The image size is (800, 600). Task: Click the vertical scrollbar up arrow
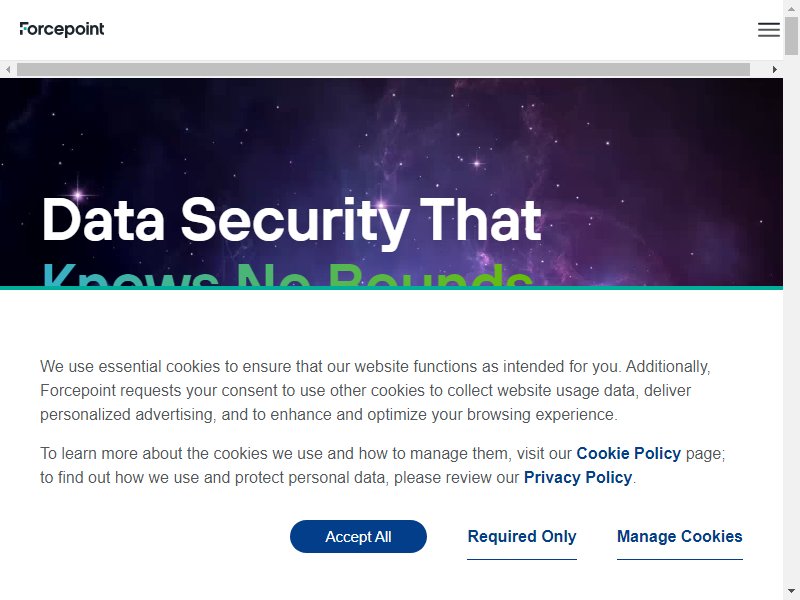point(791,8)
